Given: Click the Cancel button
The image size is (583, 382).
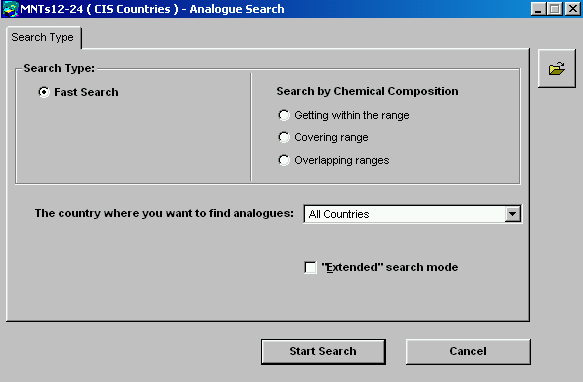Looking at the screenshot, I should (x=468, y=351).
